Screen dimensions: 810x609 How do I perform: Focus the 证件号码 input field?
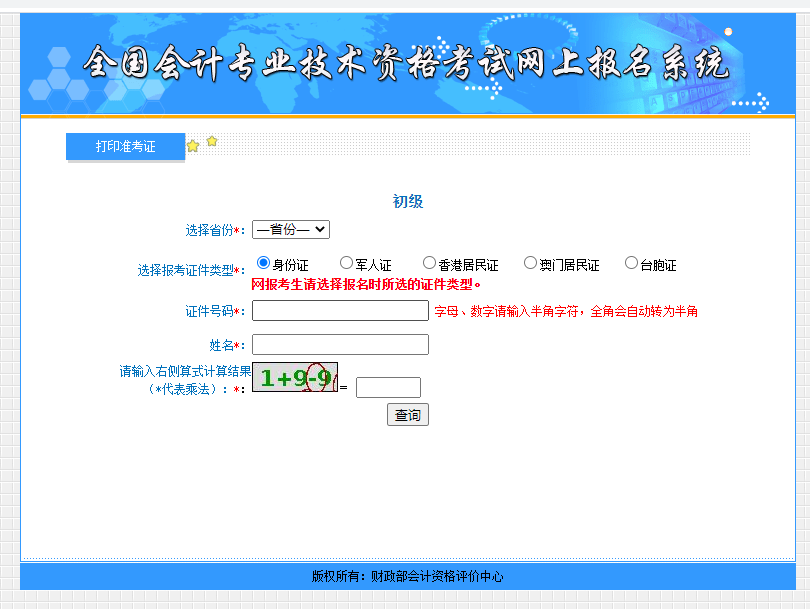coord(340,311)
